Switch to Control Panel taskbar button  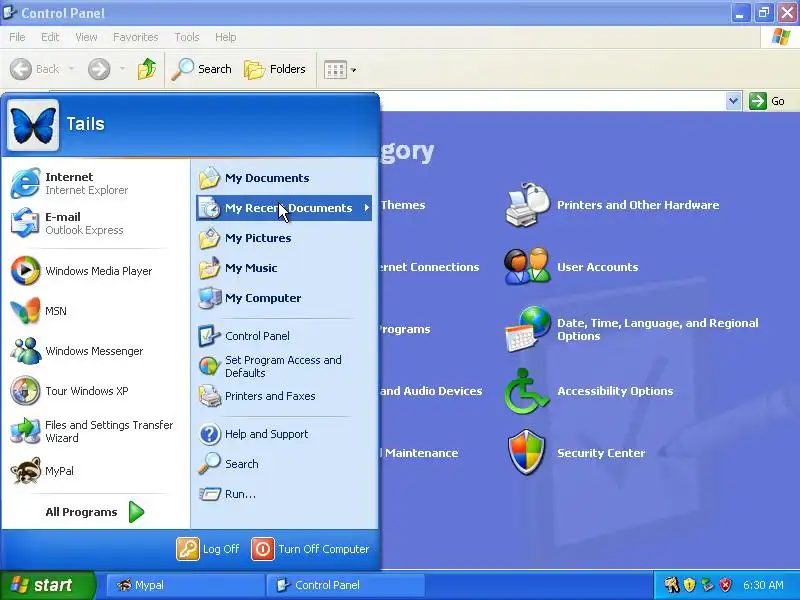pyautogui.click(x=345, y=585)
